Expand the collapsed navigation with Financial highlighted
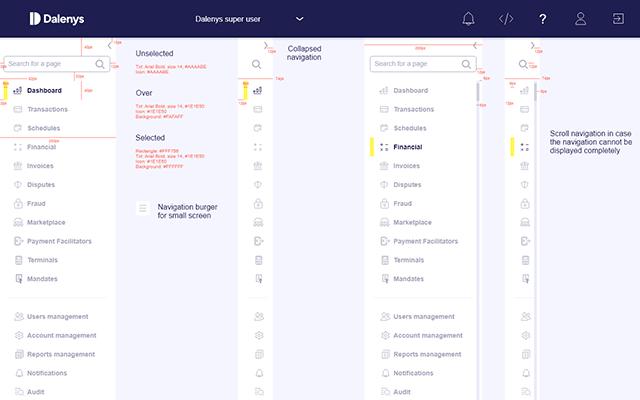The image size is (640, 400). [x=532, y=45]
